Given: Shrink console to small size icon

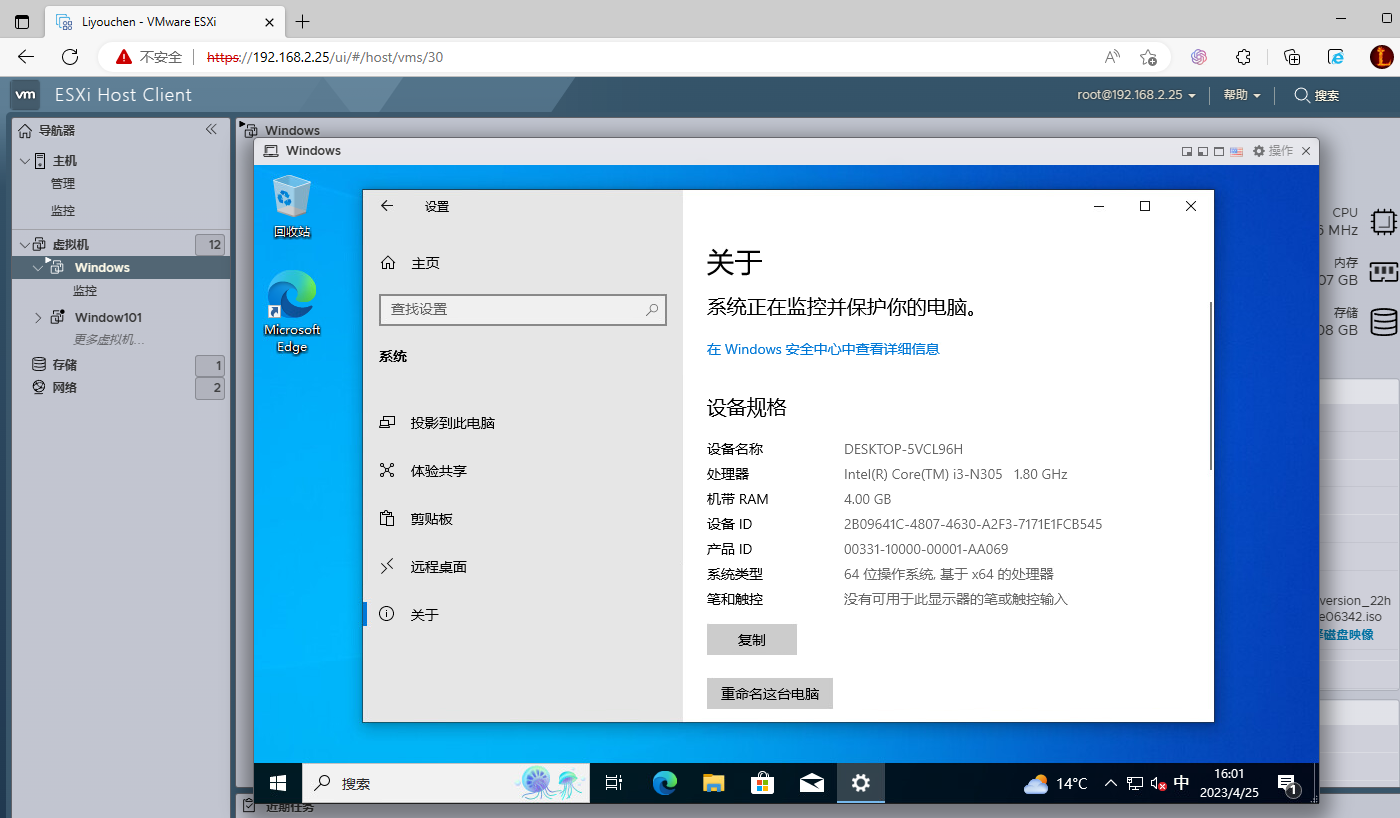Looking at the screenshot, I should 1187,151.
